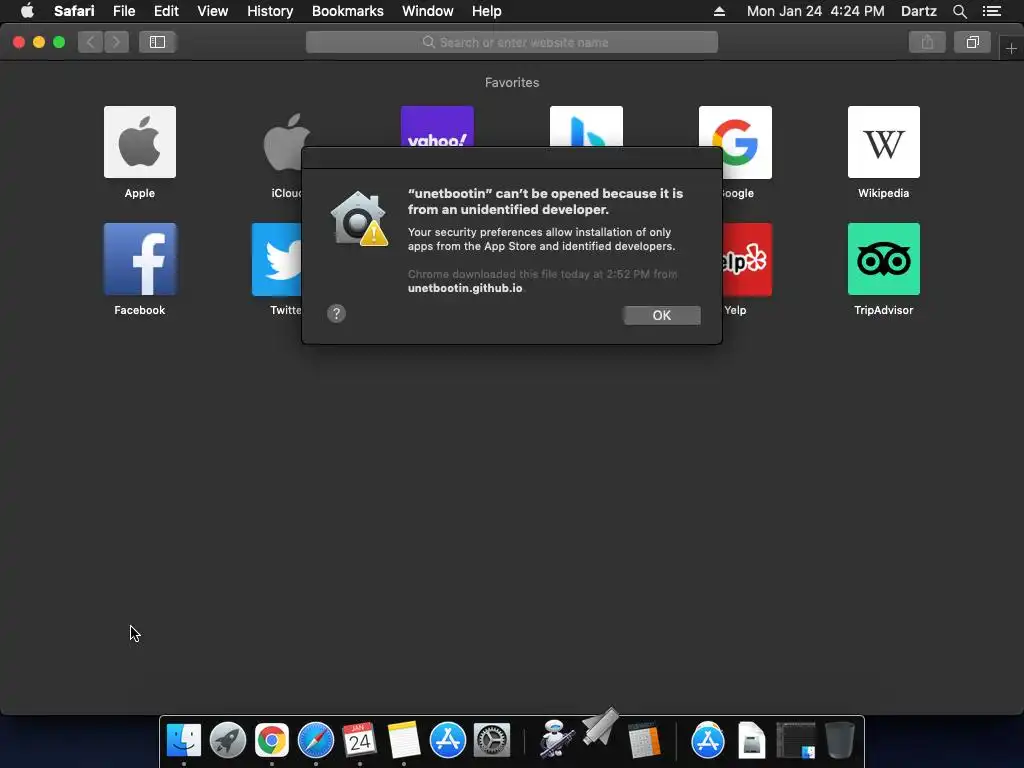Open System Preferences gear from the Dock
The image size is (1024, 768).
click(x=491, y=740)
